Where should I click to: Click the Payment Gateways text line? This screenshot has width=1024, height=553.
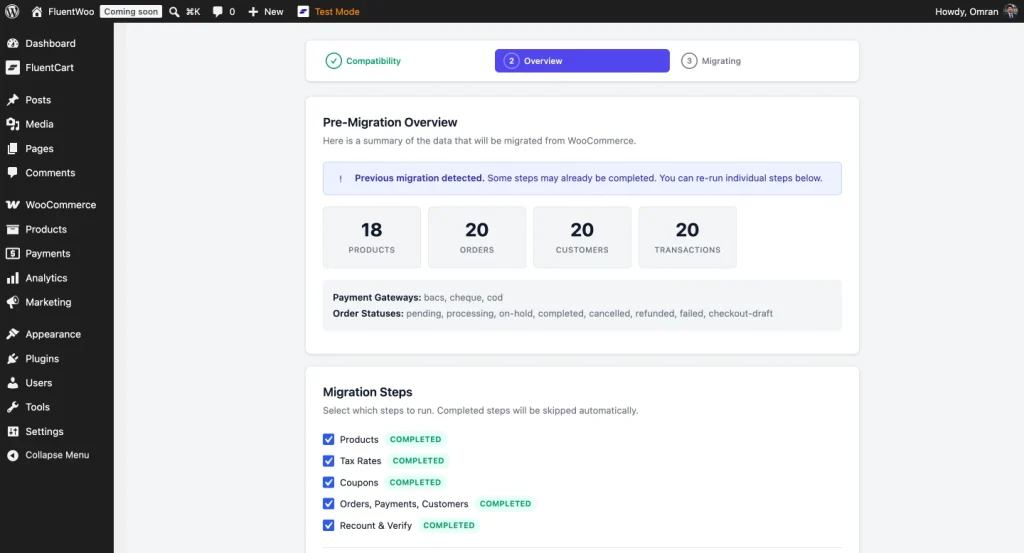click(x=418, y=298)
